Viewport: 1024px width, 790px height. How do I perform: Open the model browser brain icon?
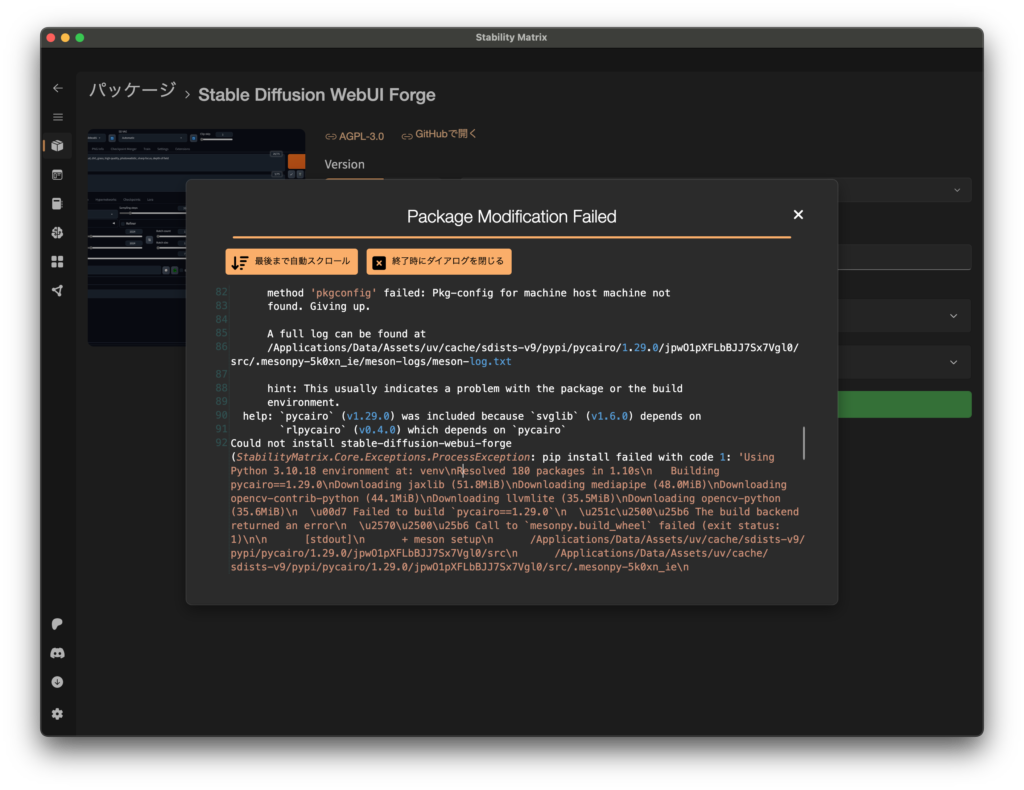point(57,233)
